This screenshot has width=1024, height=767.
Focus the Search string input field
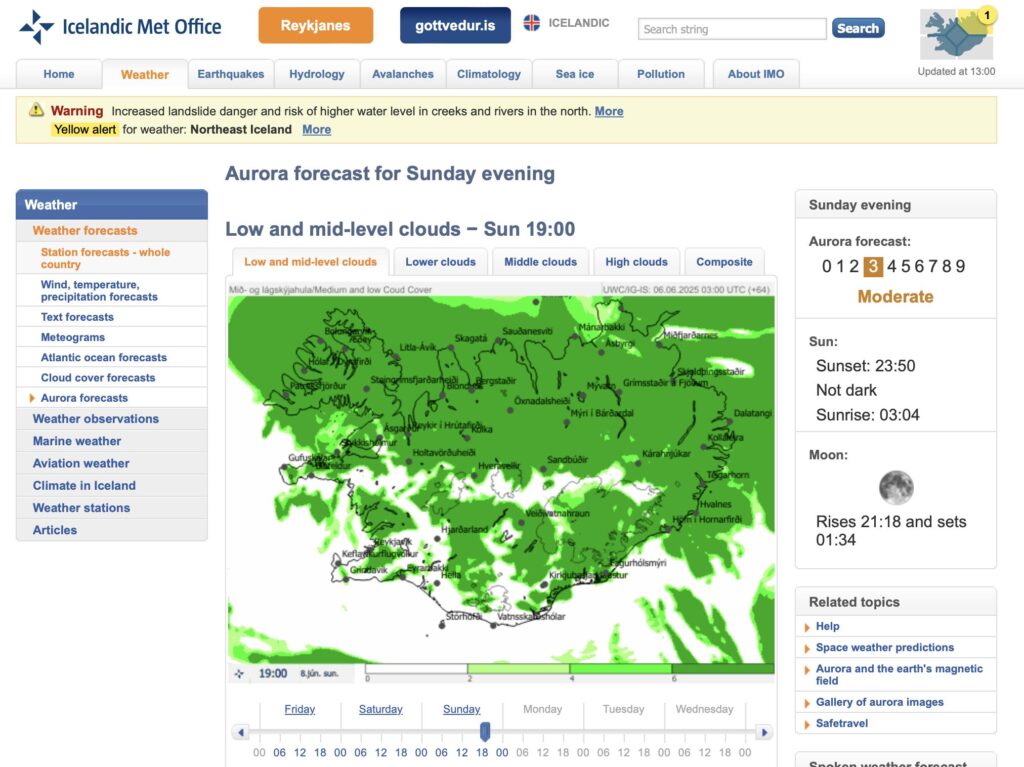pos(732,29)
